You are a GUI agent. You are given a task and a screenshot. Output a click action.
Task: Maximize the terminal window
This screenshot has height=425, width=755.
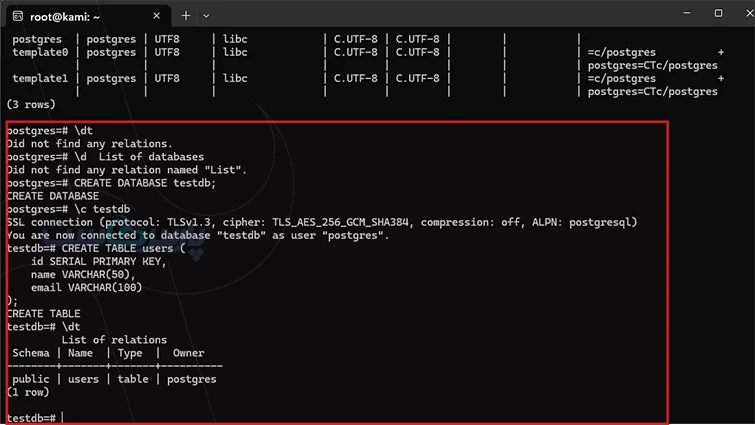pos(718,13)
